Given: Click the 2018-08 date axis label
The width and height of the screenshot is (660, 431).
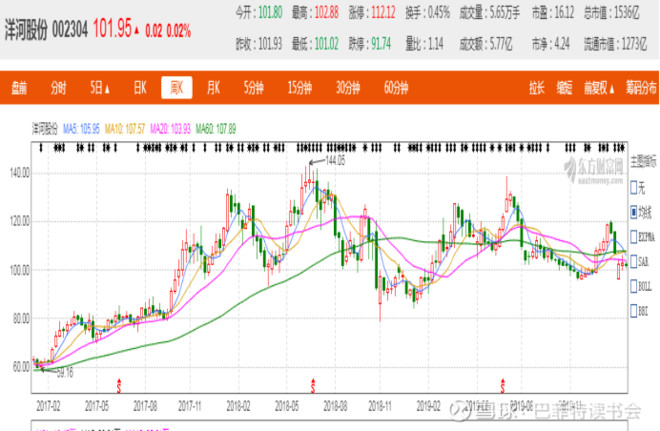Looking at the screenshot, I should point(335,406).
